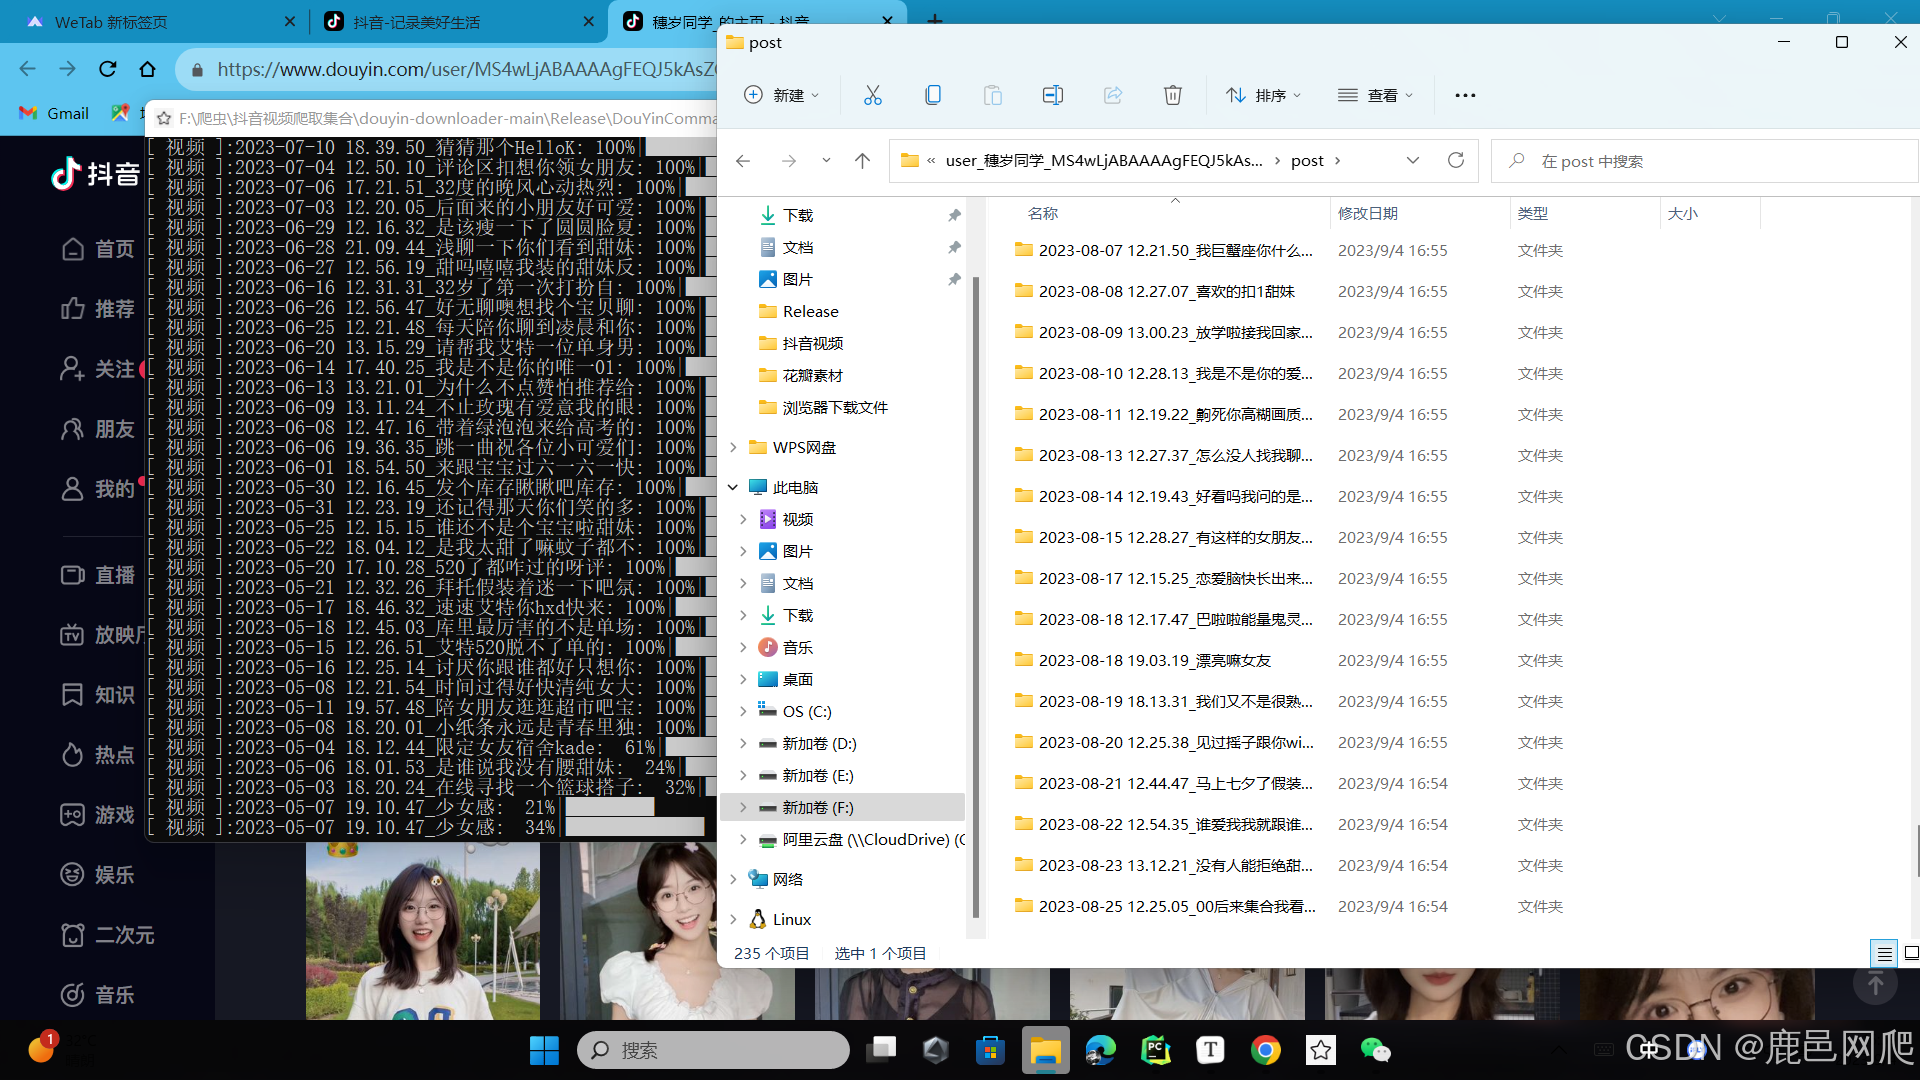Unpin 下载 from Quick access
This screenshot has width=1920, height=1080.
point(954,215)
